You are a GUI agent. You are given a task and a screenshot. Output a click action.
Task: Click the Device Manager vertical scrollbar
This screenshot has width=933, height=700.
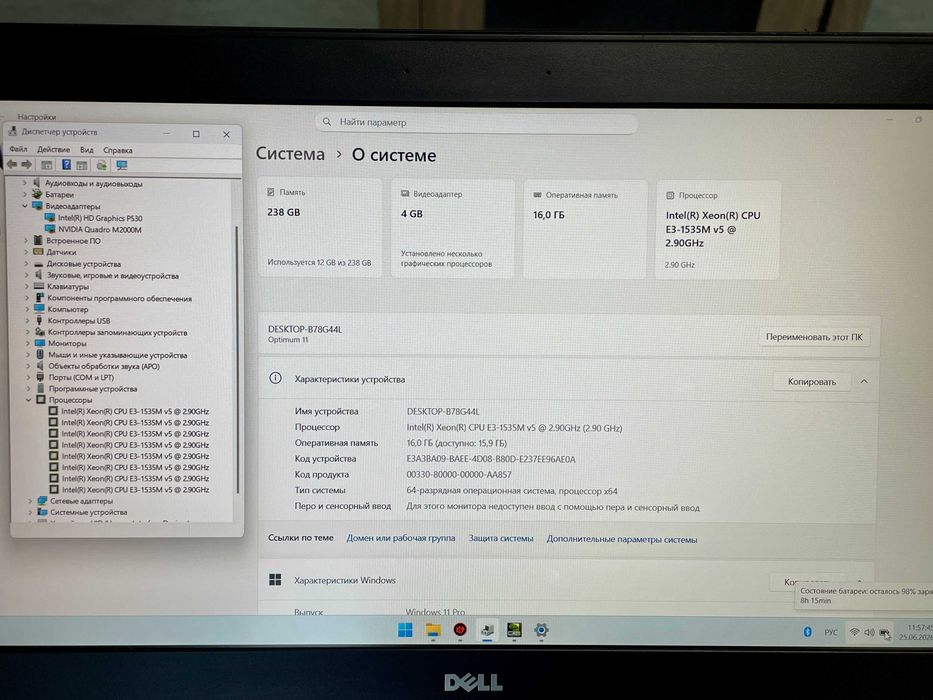[x=237, y=360]
